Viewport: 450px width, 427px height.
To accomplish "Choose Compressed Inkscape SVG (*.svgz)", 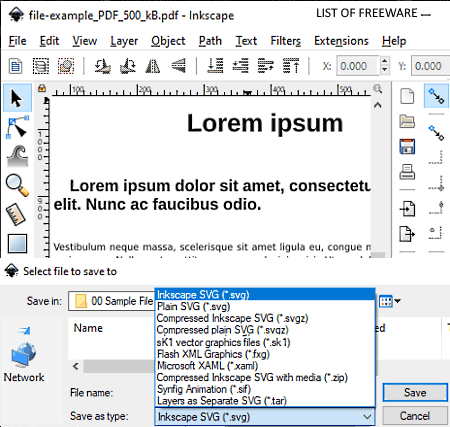I will (x=265, y=318).
